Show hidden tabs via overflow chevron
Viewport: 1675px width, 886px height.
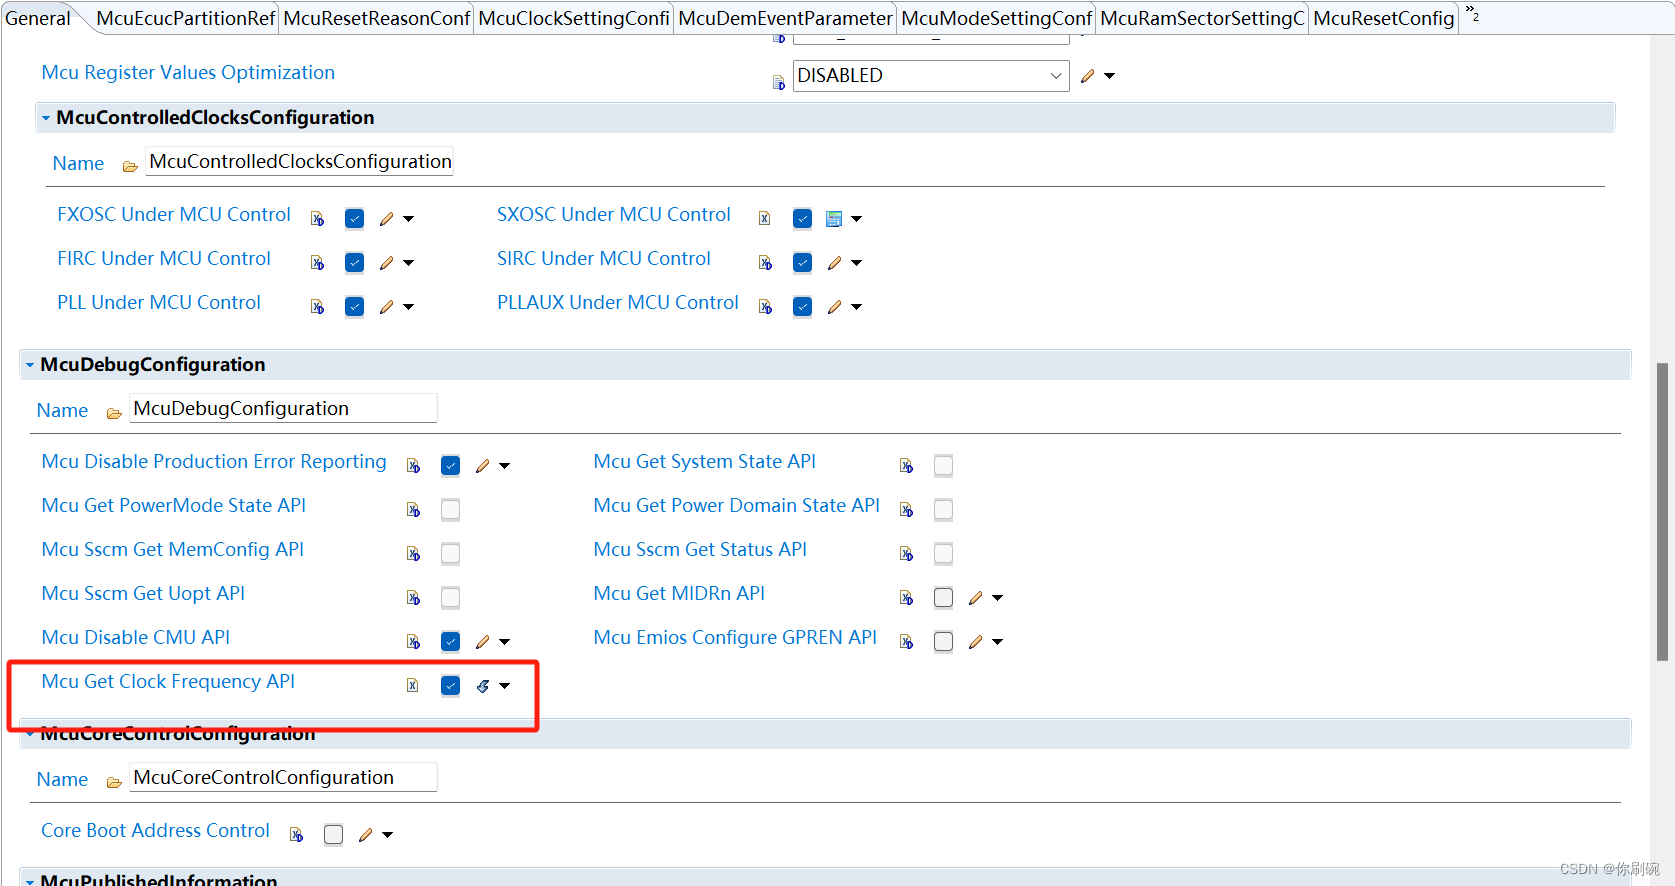1472,14
